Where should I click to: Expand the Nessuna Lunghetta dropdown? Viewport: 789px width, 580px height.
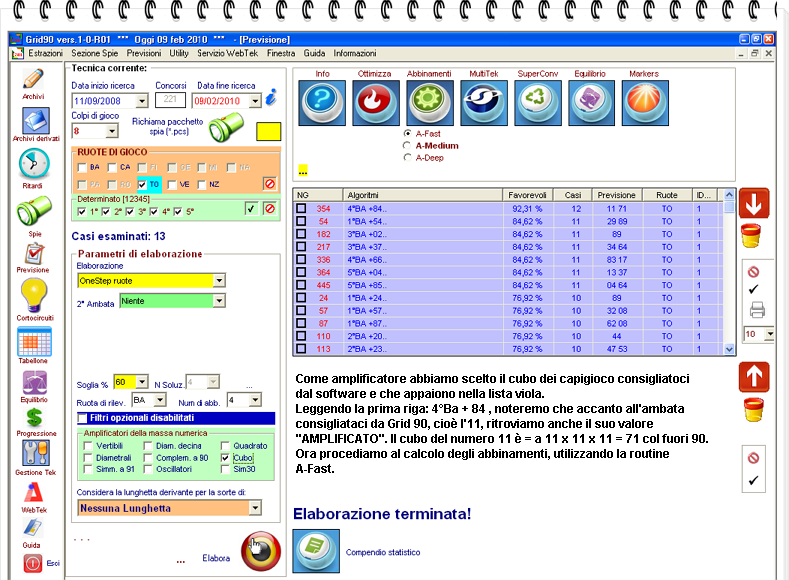pyautogui.click(x=255, y=509)
